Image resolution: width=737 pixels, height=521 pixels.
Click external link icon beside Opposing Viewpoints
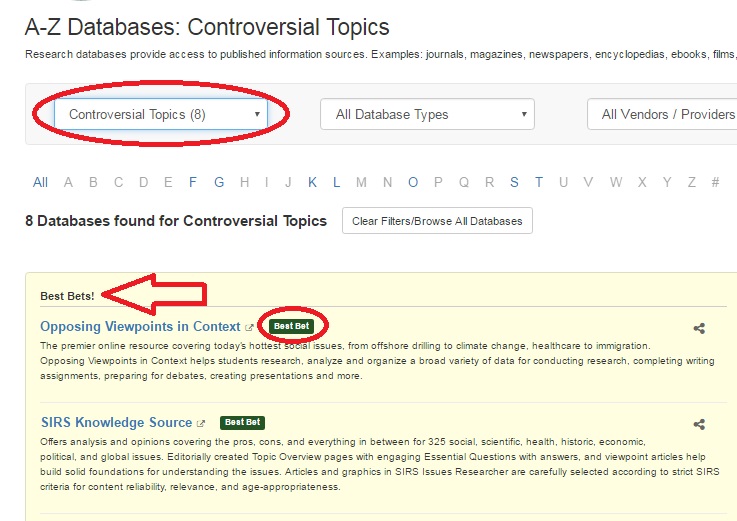[x=249, y=328]
